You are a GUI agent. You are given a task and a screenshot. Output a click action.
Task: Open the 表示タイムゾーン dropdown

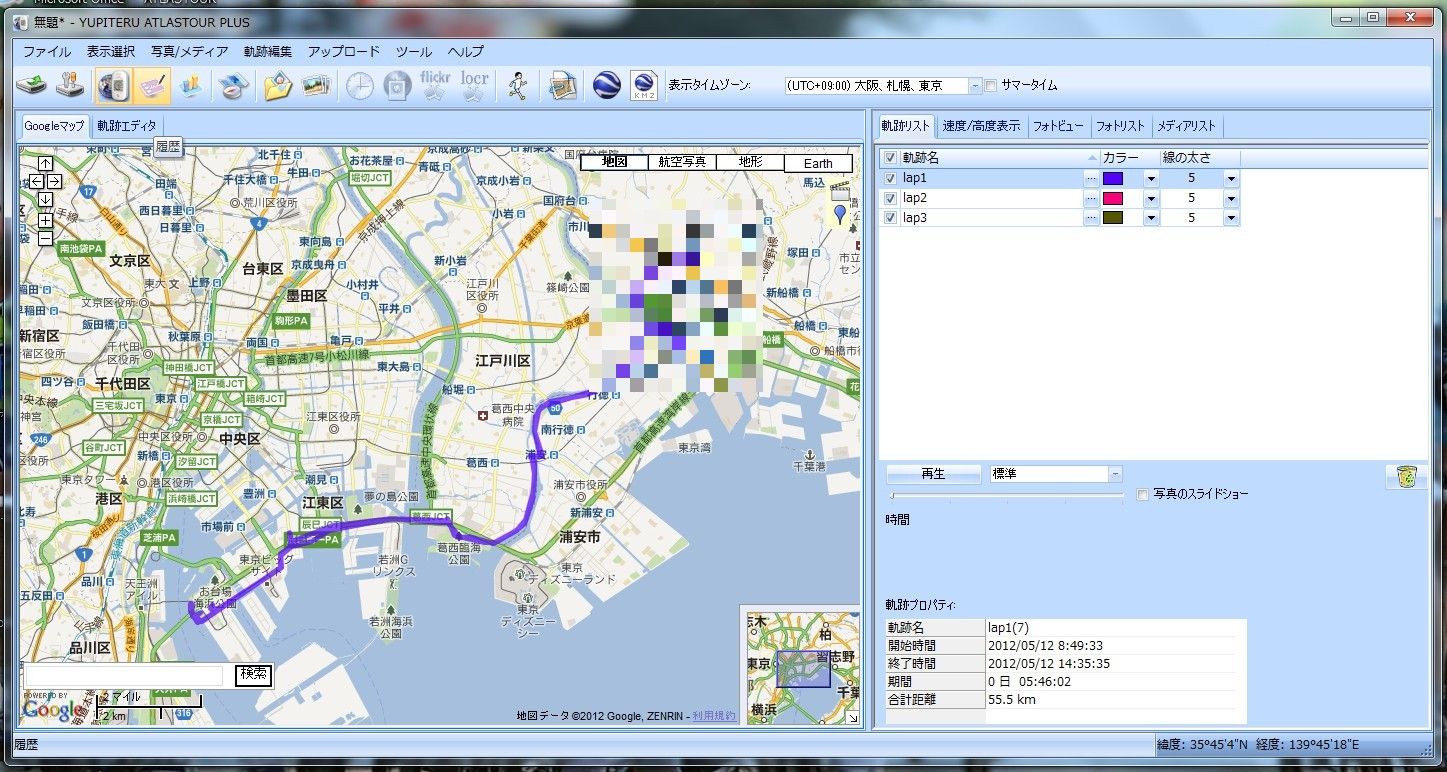pyautogui.click(x=975, y=86)
